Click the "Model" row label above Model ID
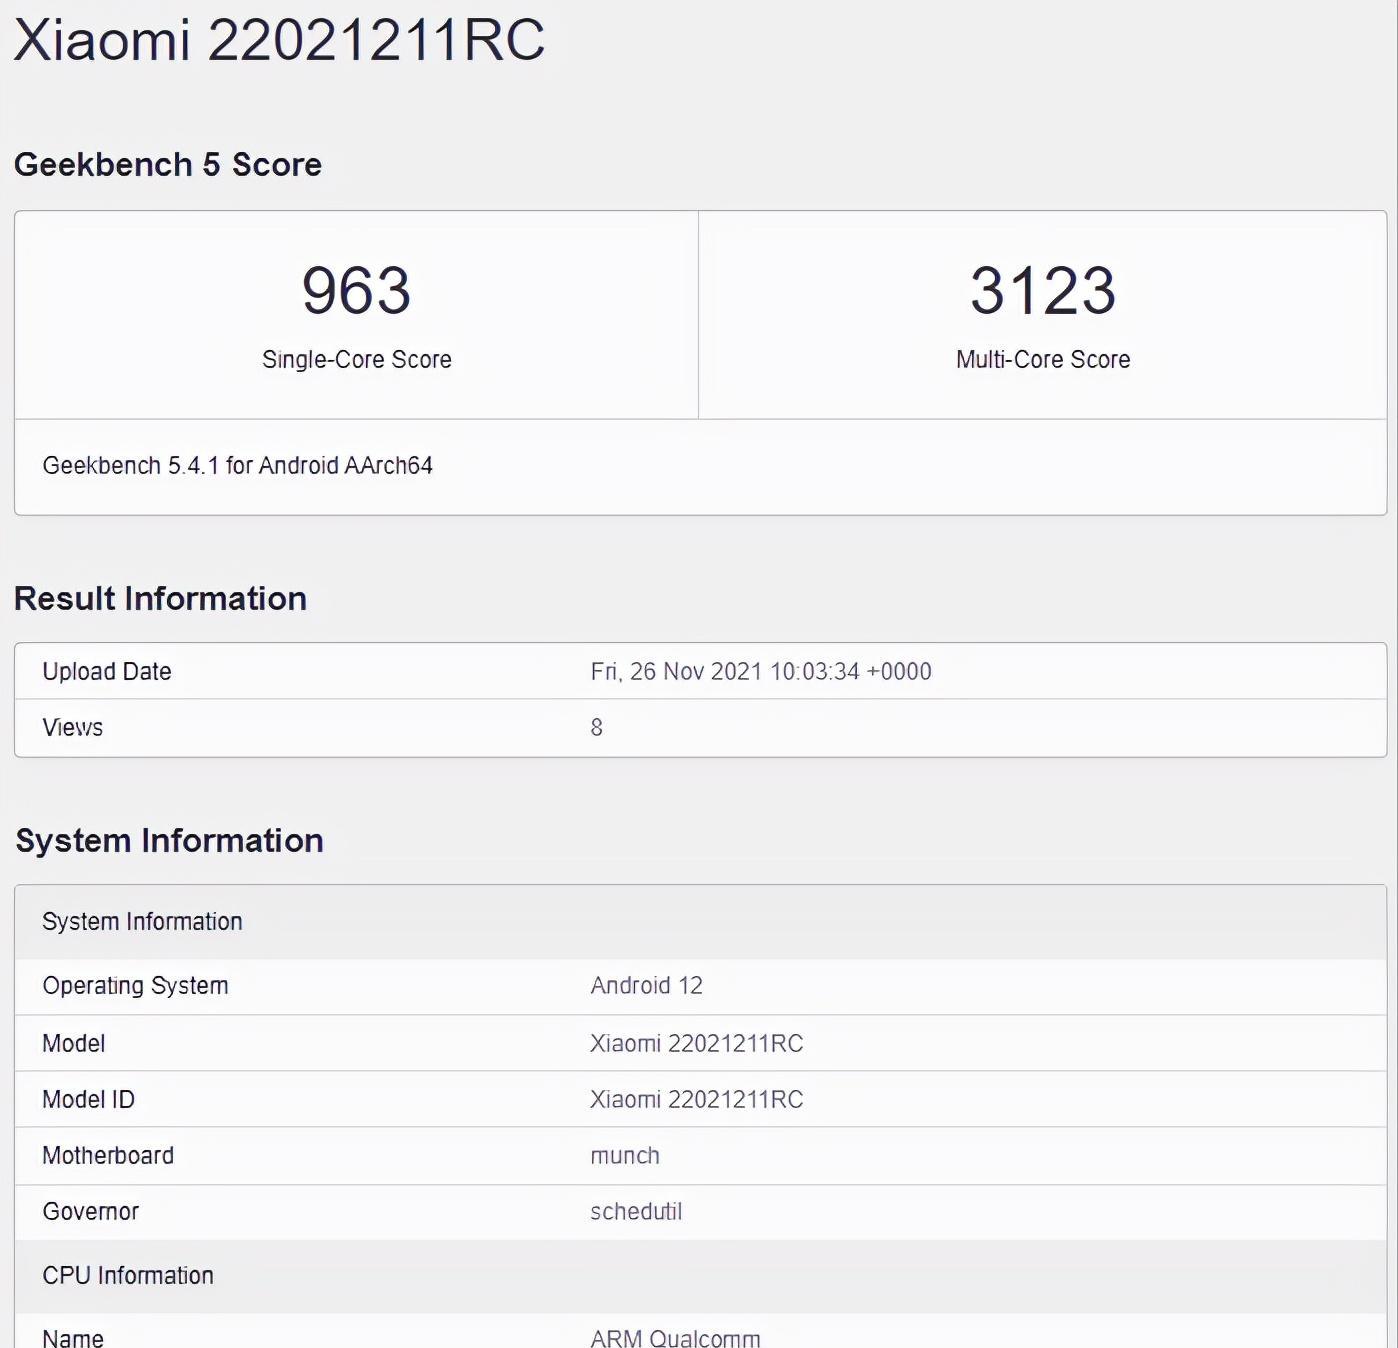The image size is (1398, 1348). click(x=74, y=1043)
